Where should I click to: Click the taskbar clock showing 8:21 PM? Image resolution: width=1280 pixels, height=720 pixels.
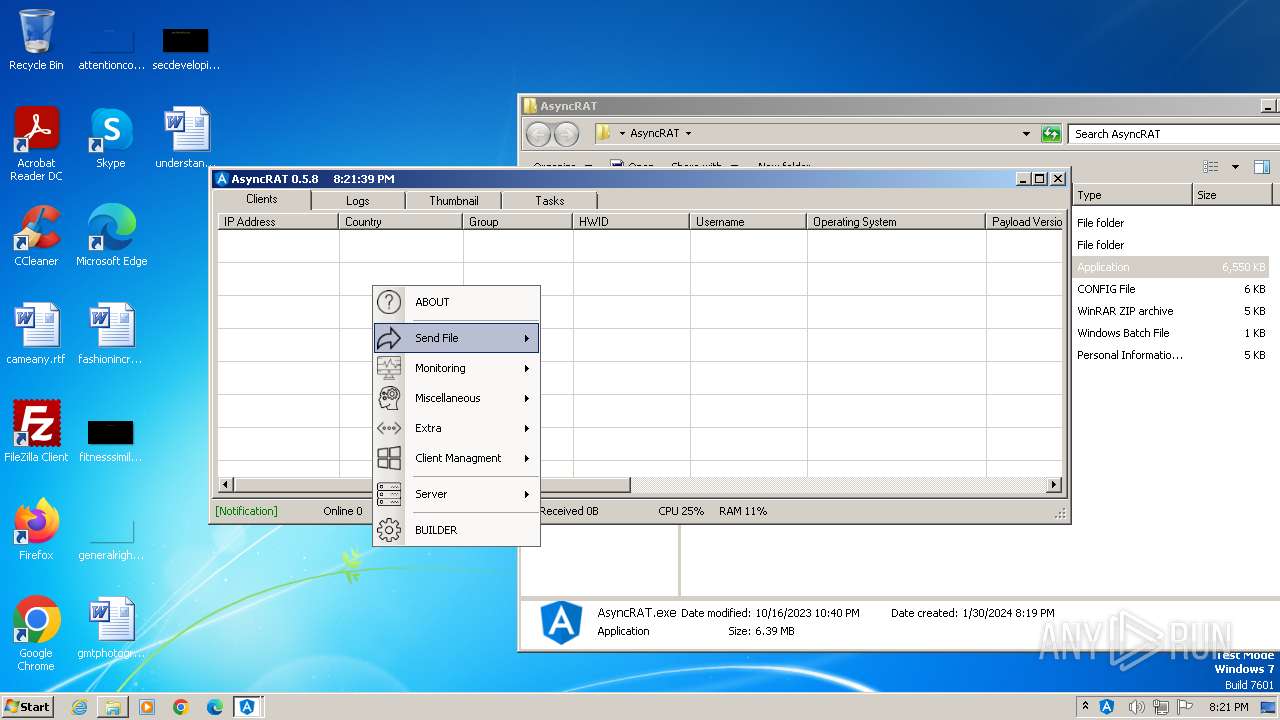click(1228, 707)
